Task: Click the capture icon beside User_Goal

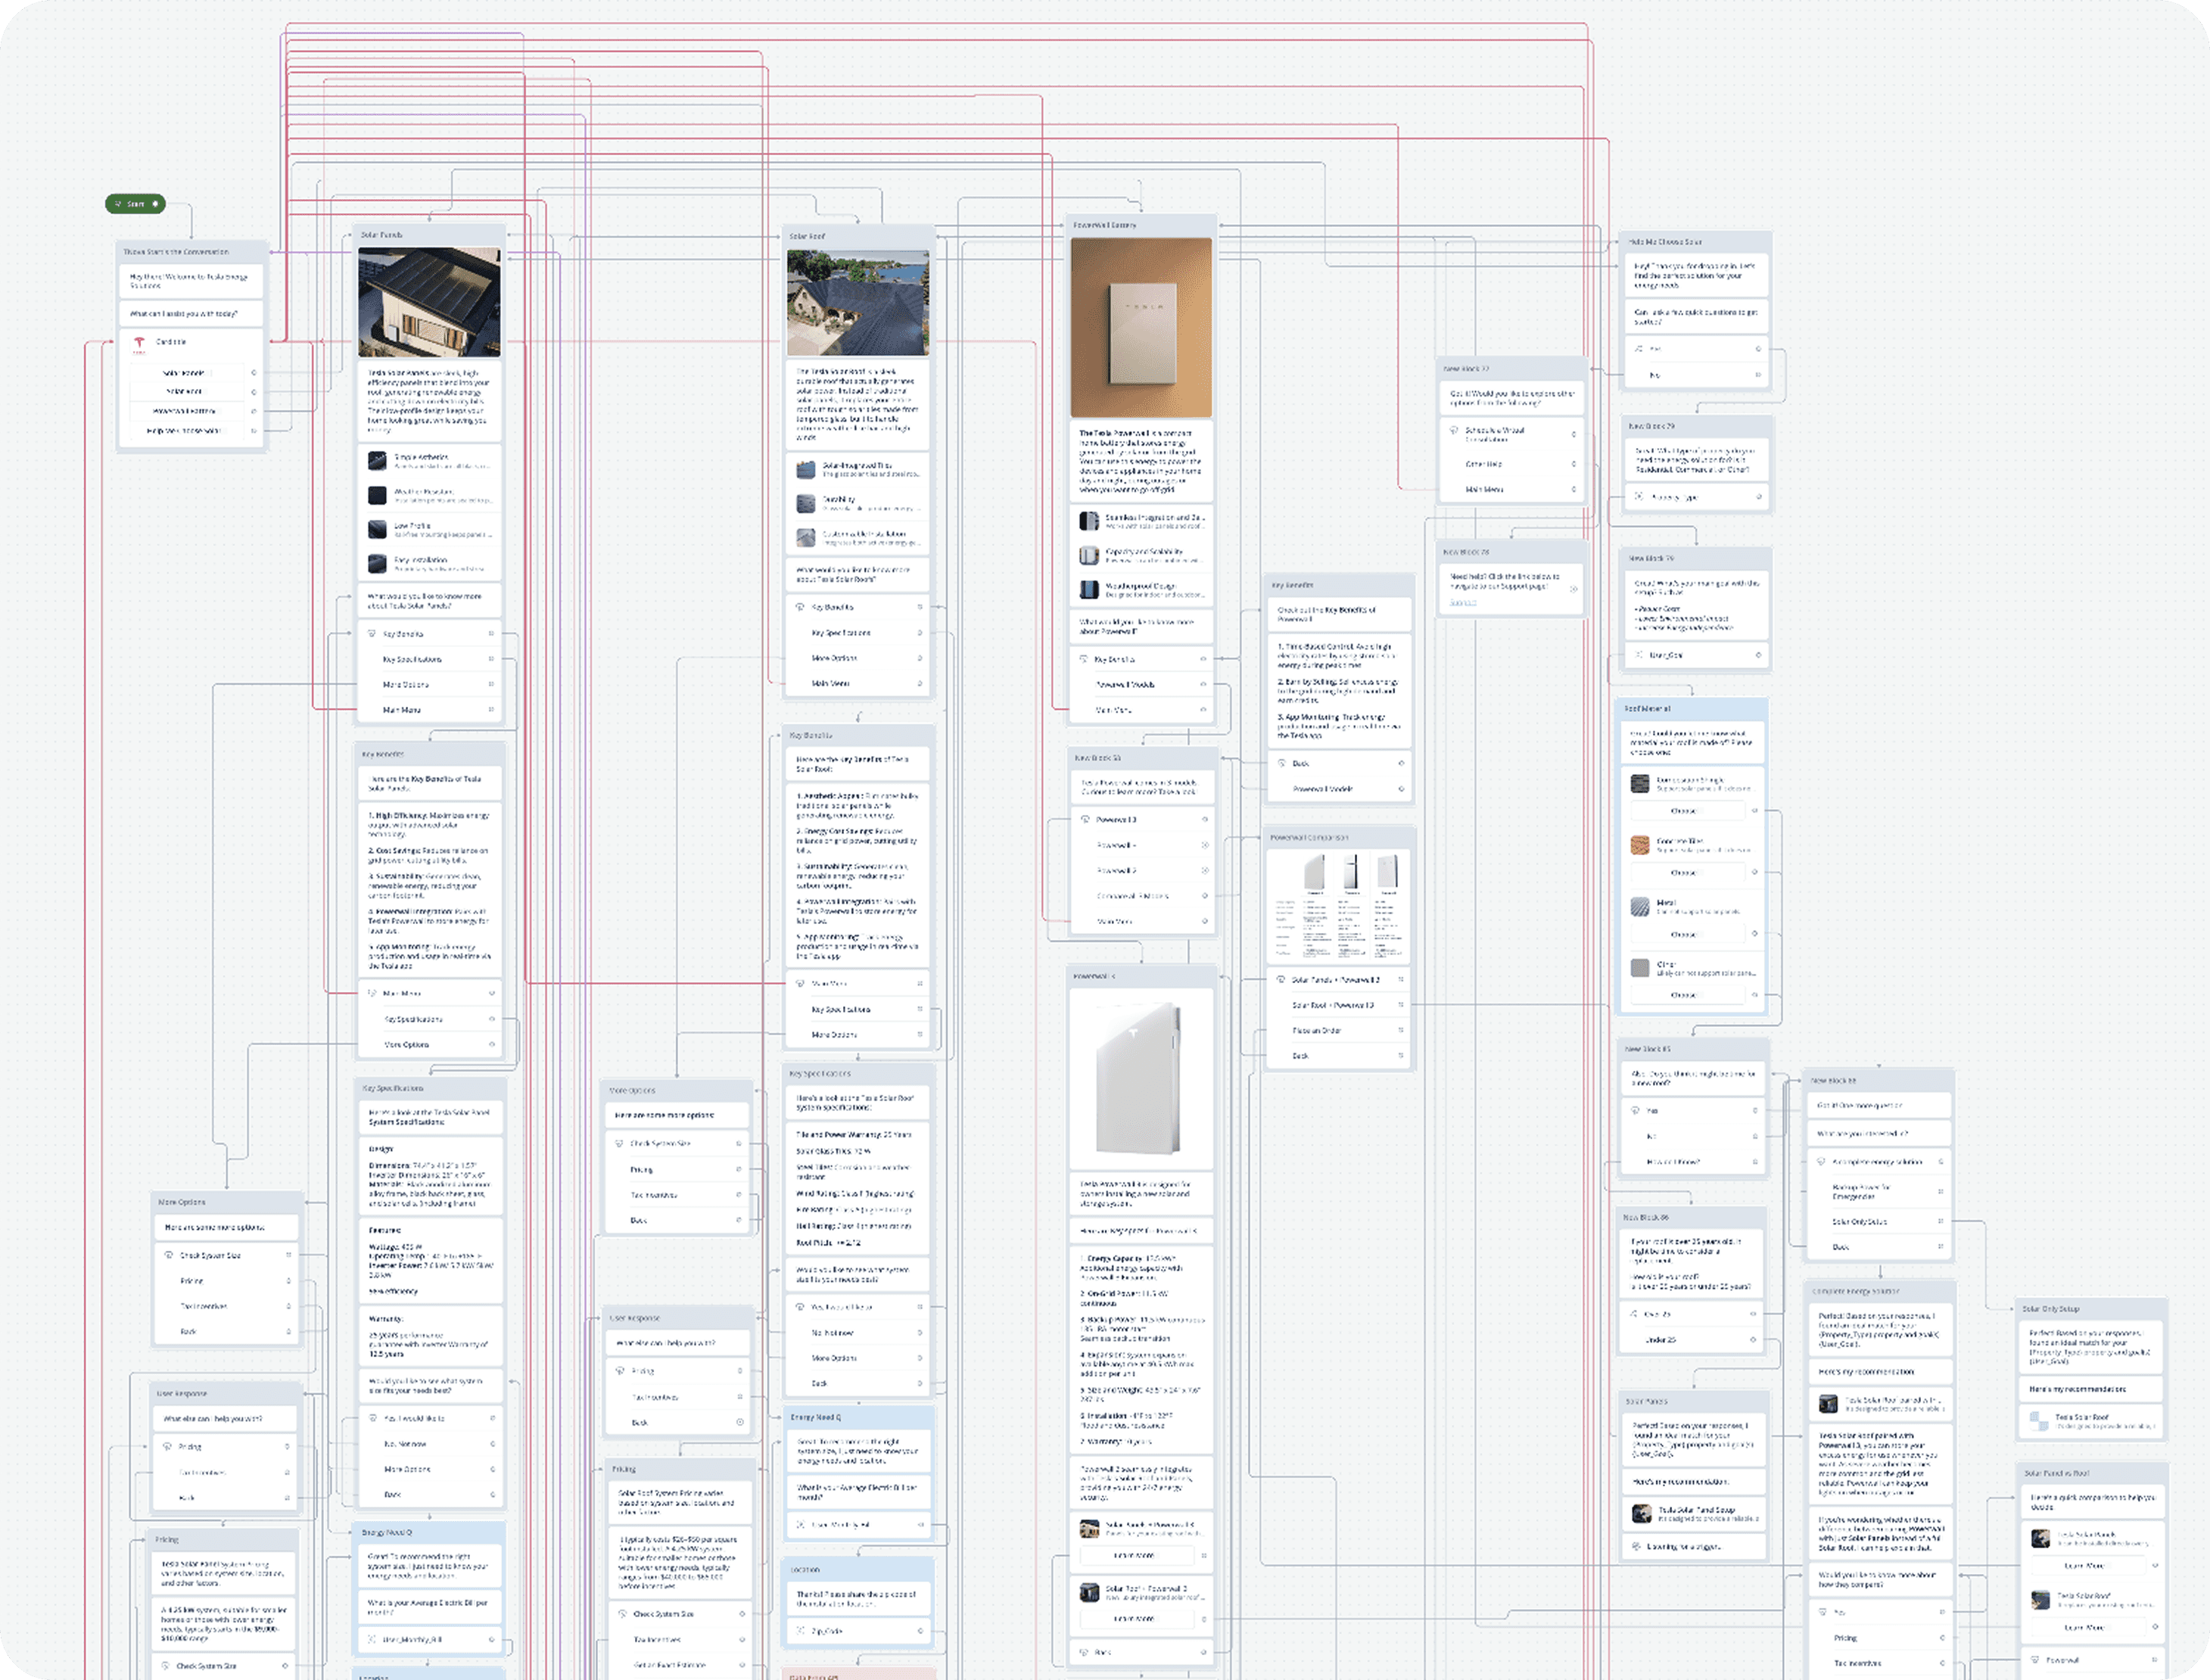Action: [x=1638, y=655]
